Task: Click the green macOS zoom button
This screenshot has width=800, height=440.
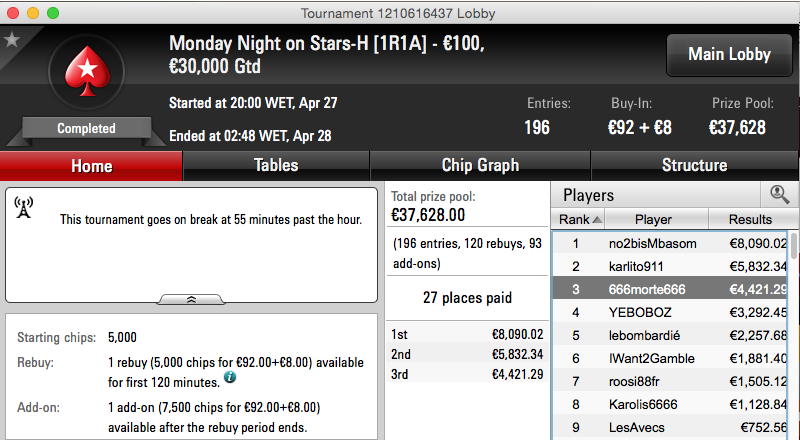Action: [53, 13]
